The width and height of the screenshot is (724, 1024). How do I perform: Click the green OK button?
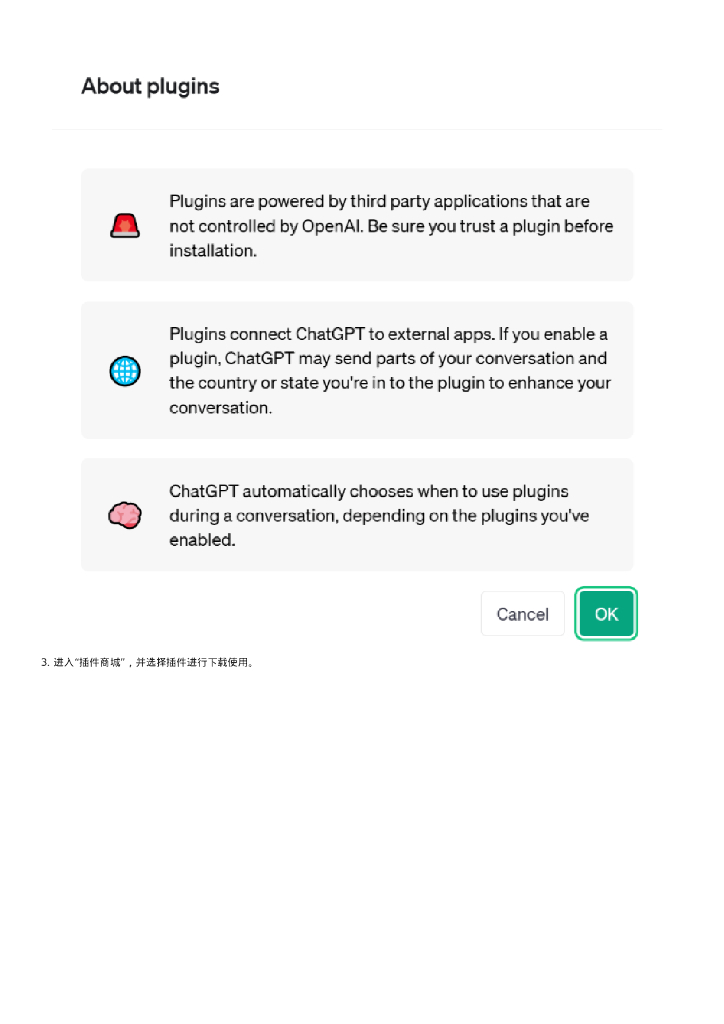point(606,614)
